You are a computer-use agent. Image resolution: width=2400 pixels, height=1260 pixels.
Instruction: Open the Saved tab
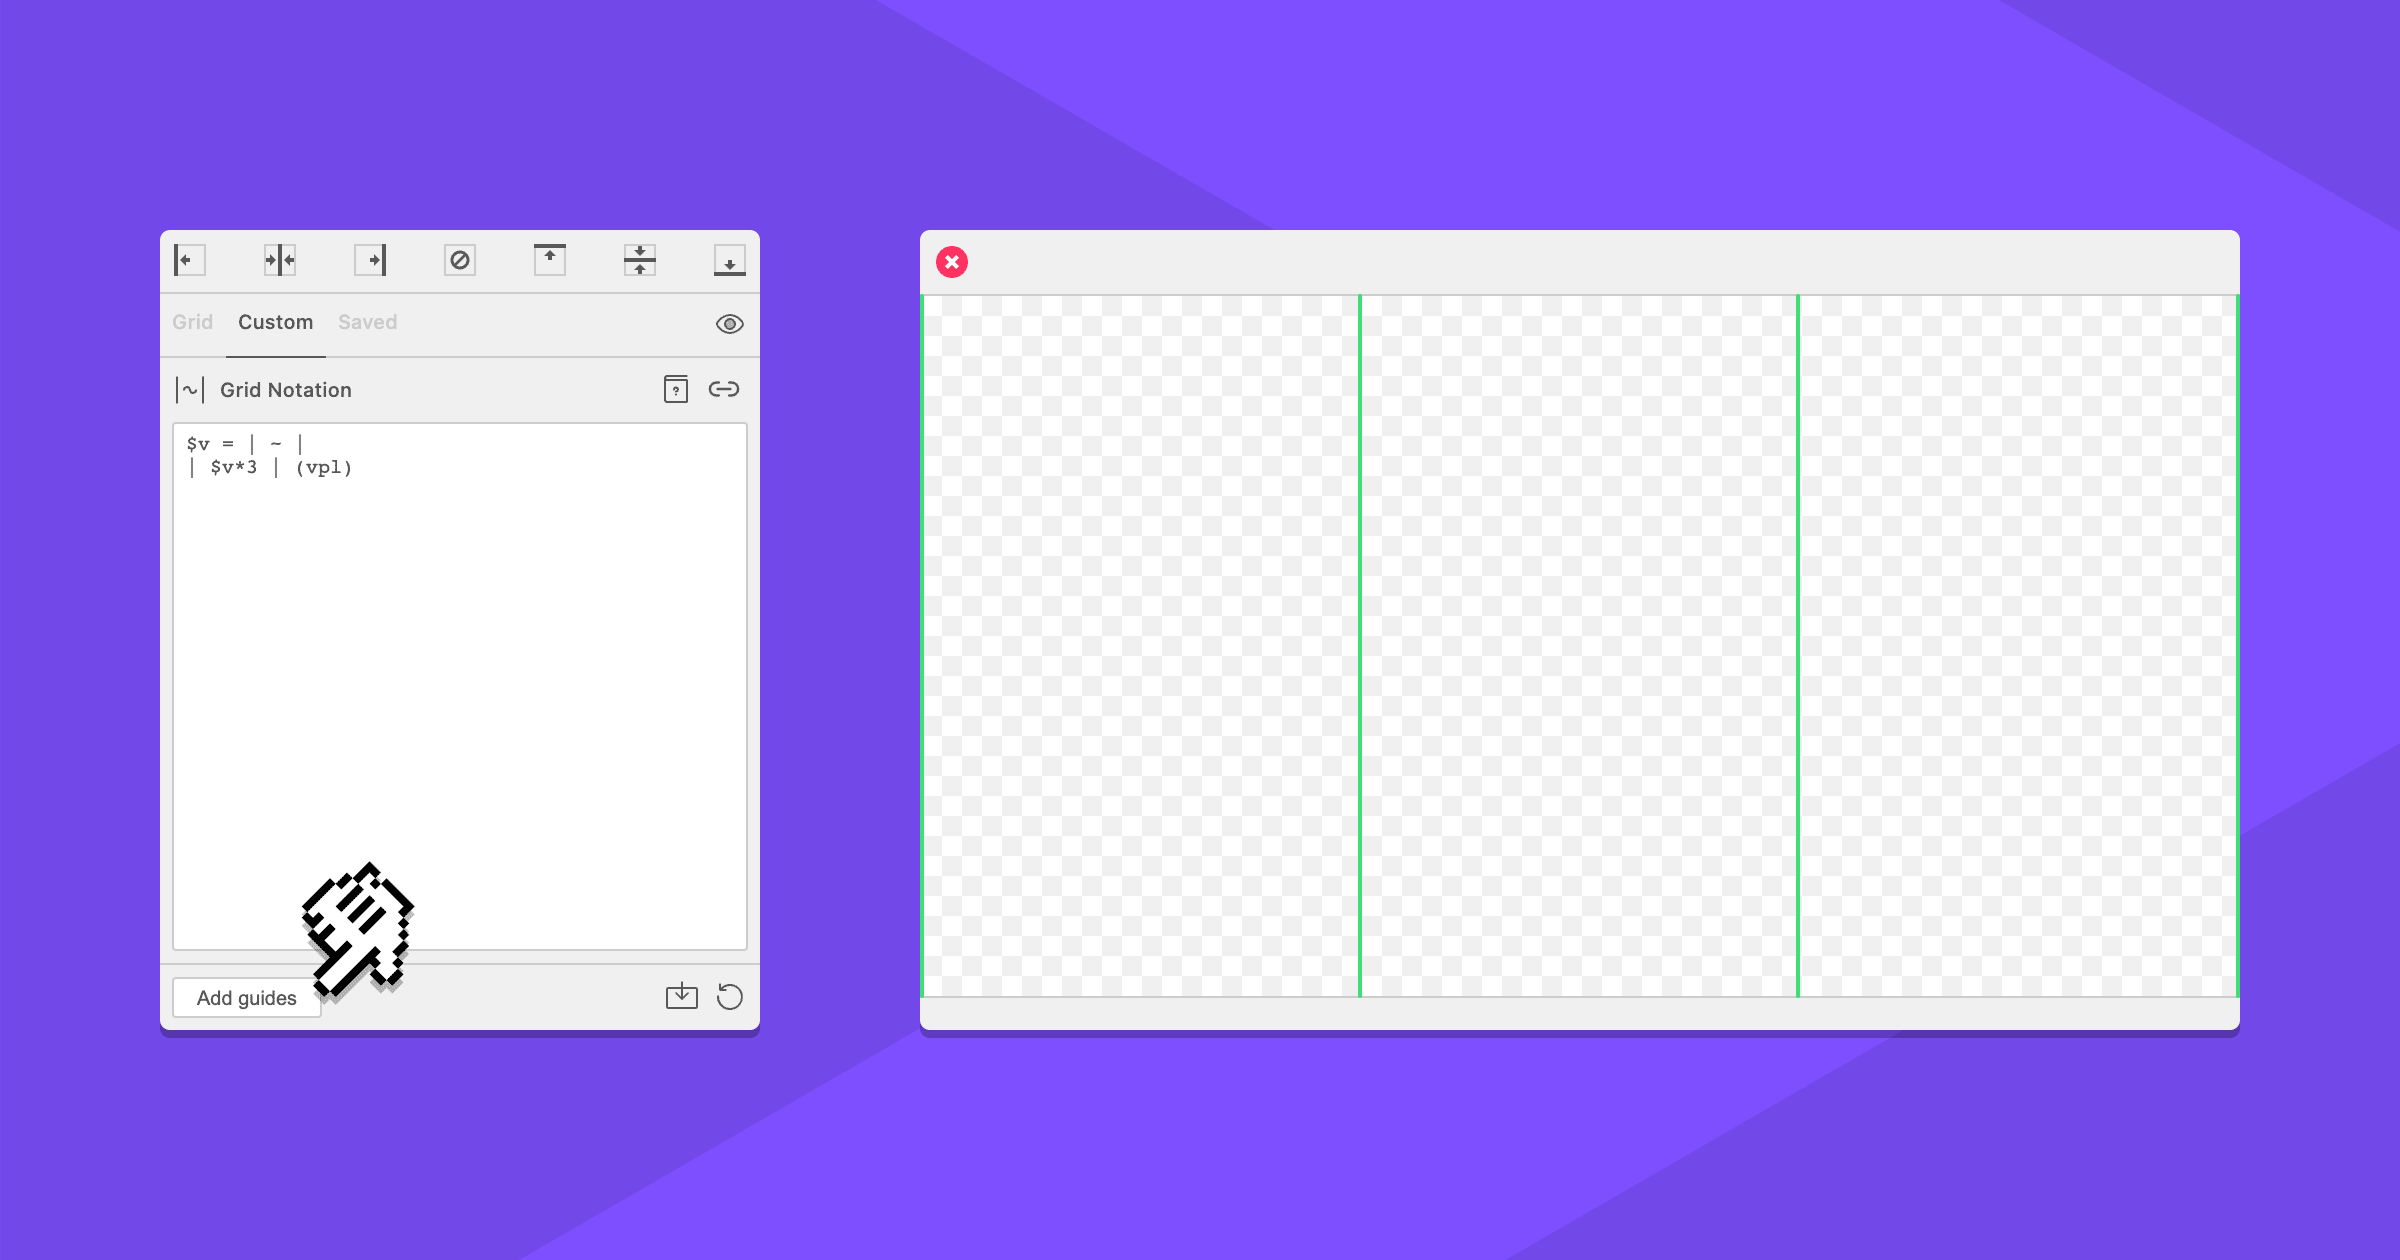pos(367,322)
